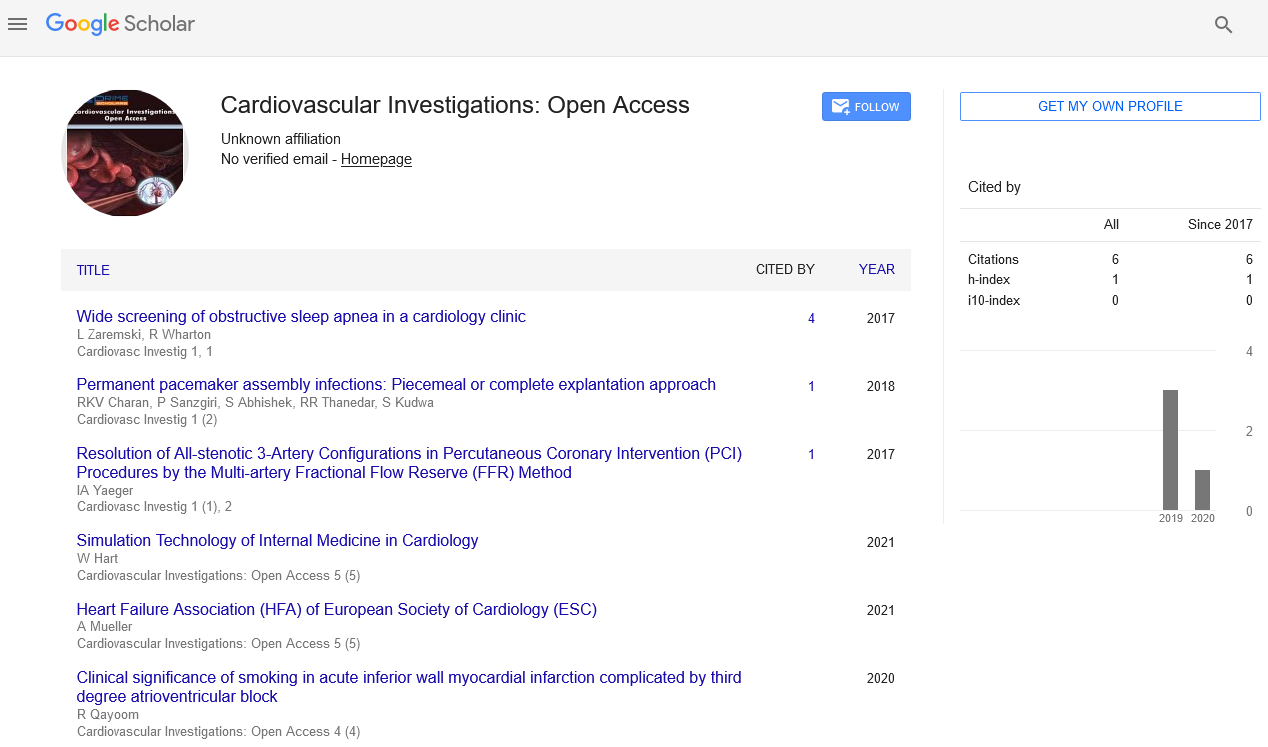Image resolution: width=1268 pixels, height=747 pixels.
Task: Open Simulation Technology of Internal Medicine article
Action: pyautogui.click(x=277, y=541)
